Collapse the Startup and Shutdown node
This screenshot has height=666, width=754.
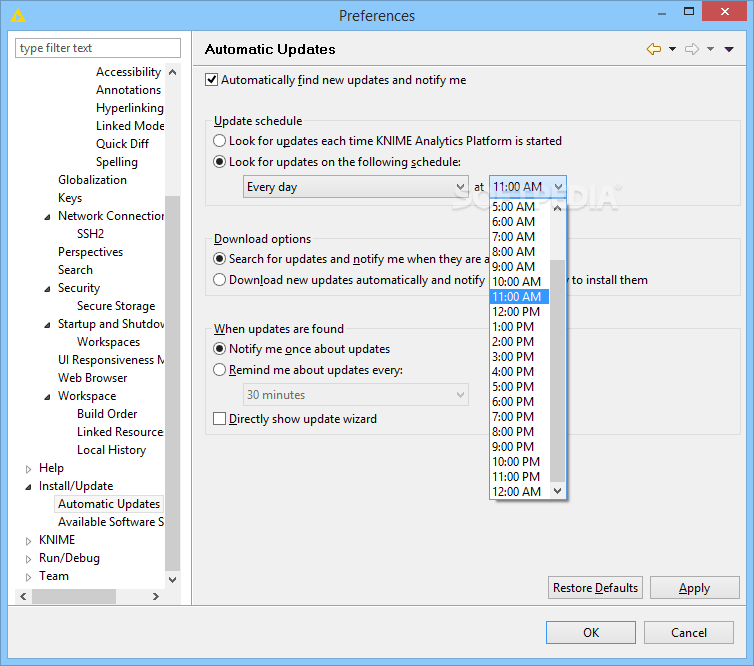[47, 325]
